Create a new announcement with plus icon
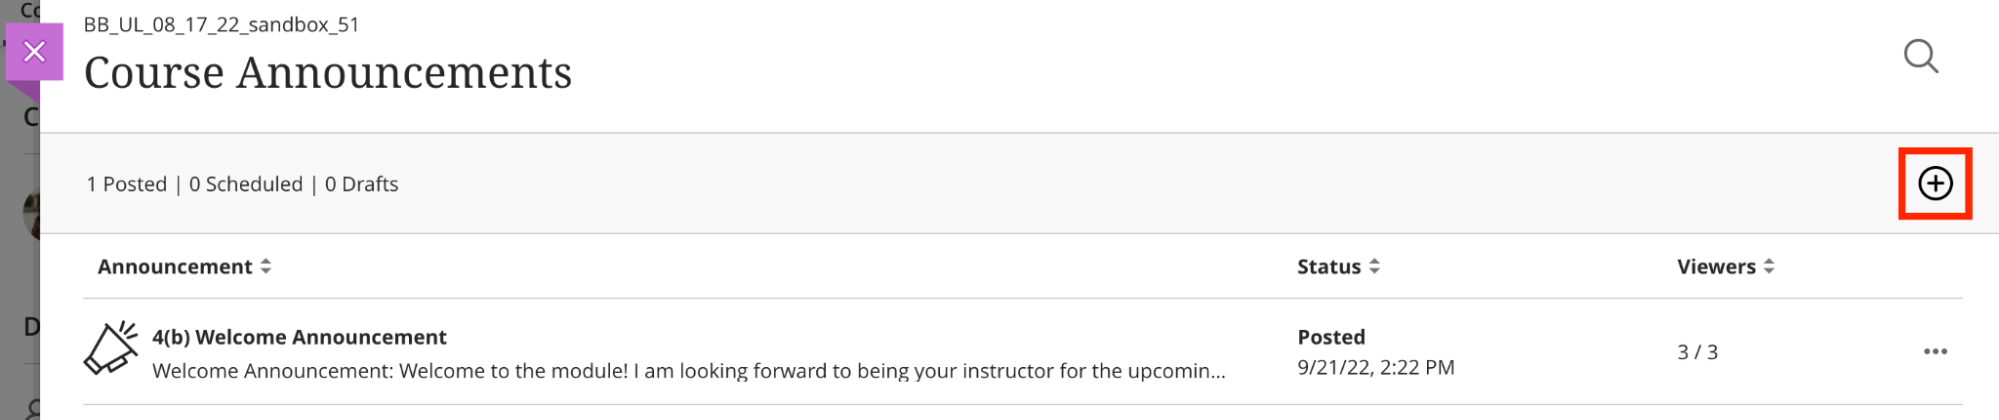 point(1935,184)
